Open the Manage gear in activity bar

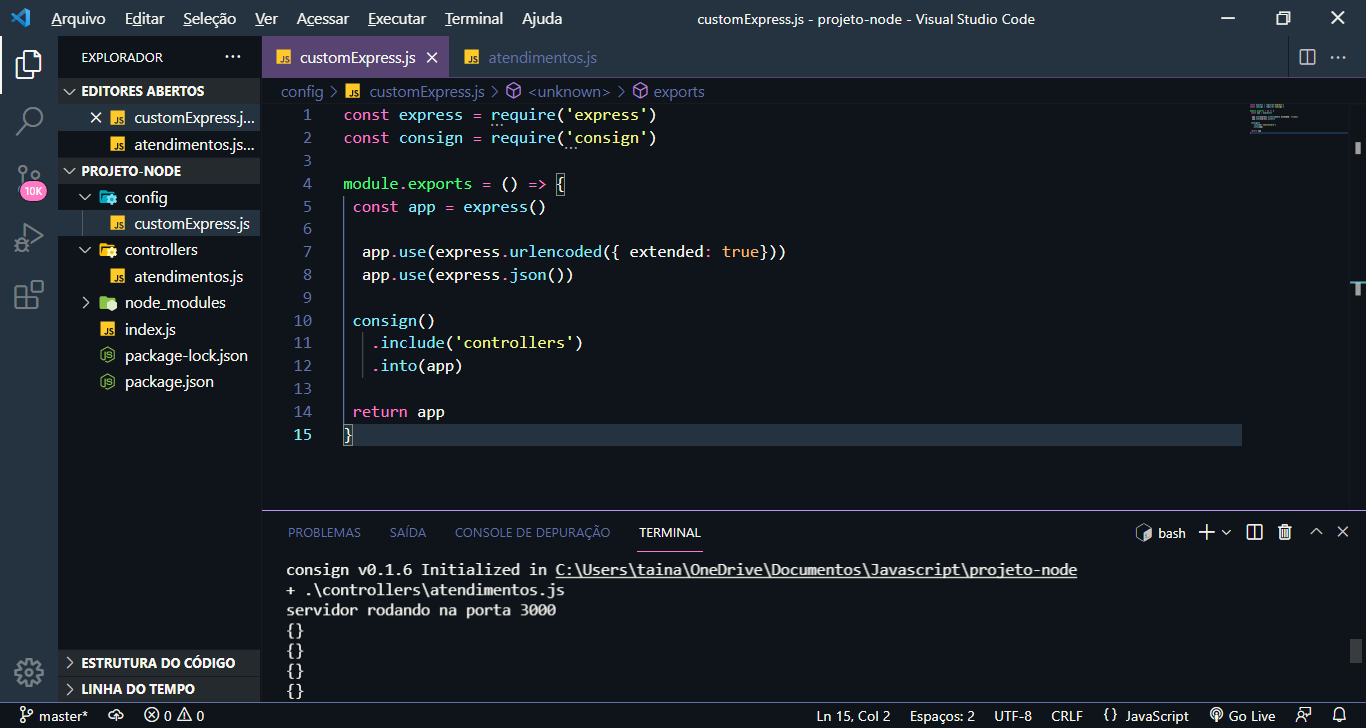(29, 672)
